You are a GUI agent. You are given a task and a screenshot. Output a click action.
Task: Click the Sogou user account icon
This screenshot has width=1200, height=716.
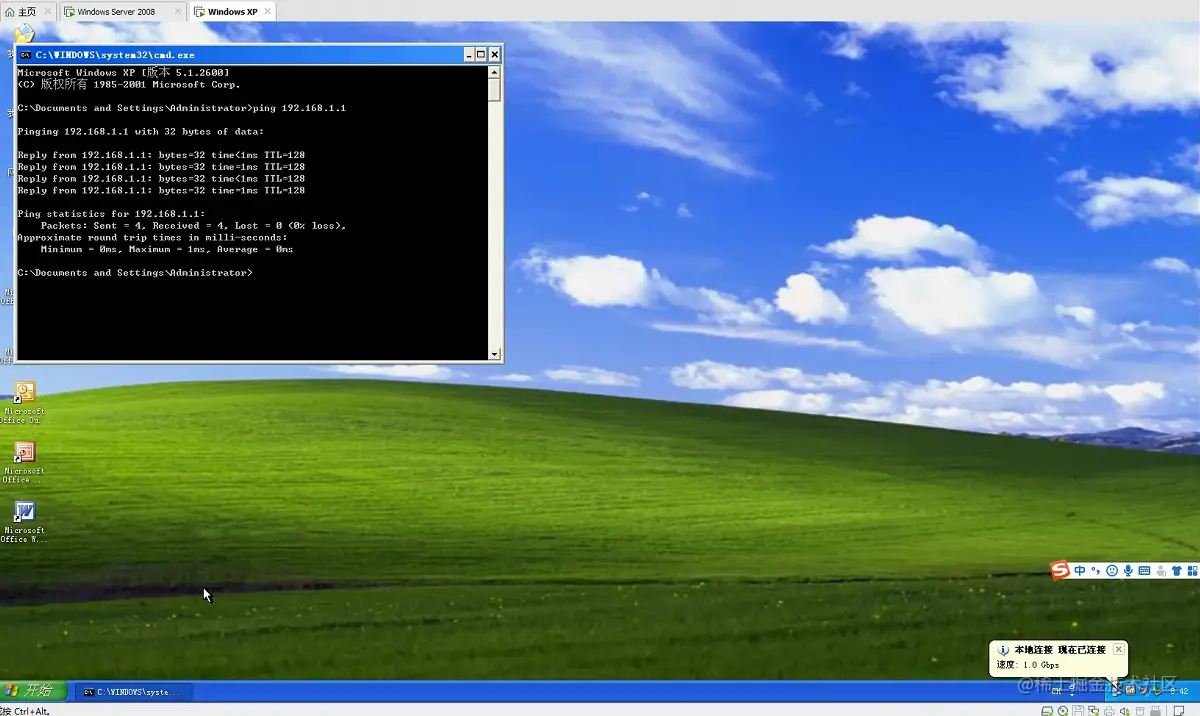coord(1161,570)
